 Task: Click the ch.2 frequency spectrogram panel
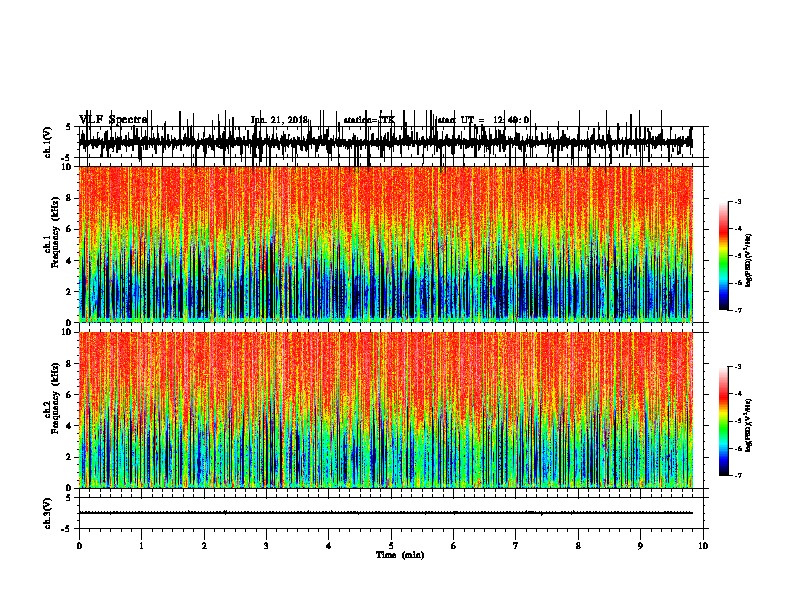[x=386, y=410]
